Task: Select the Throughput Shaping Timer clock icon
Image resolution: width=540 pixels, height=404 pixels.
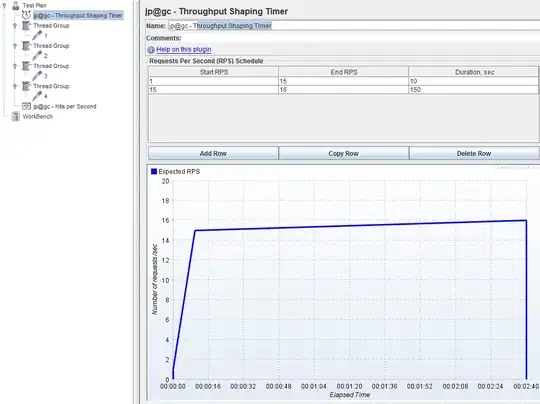Action: 27,15
